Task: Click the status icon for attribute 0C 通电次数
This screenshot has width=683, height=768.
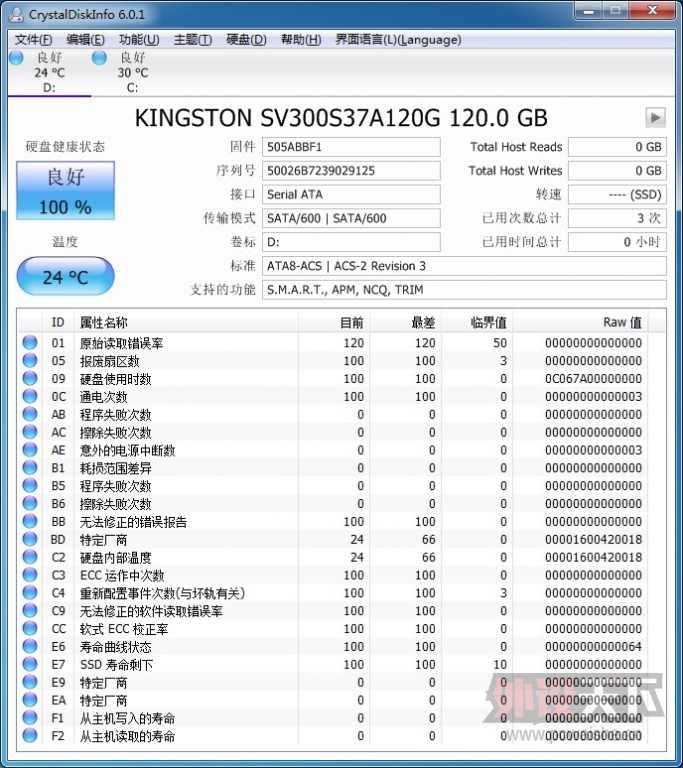Action: (30, 396)
